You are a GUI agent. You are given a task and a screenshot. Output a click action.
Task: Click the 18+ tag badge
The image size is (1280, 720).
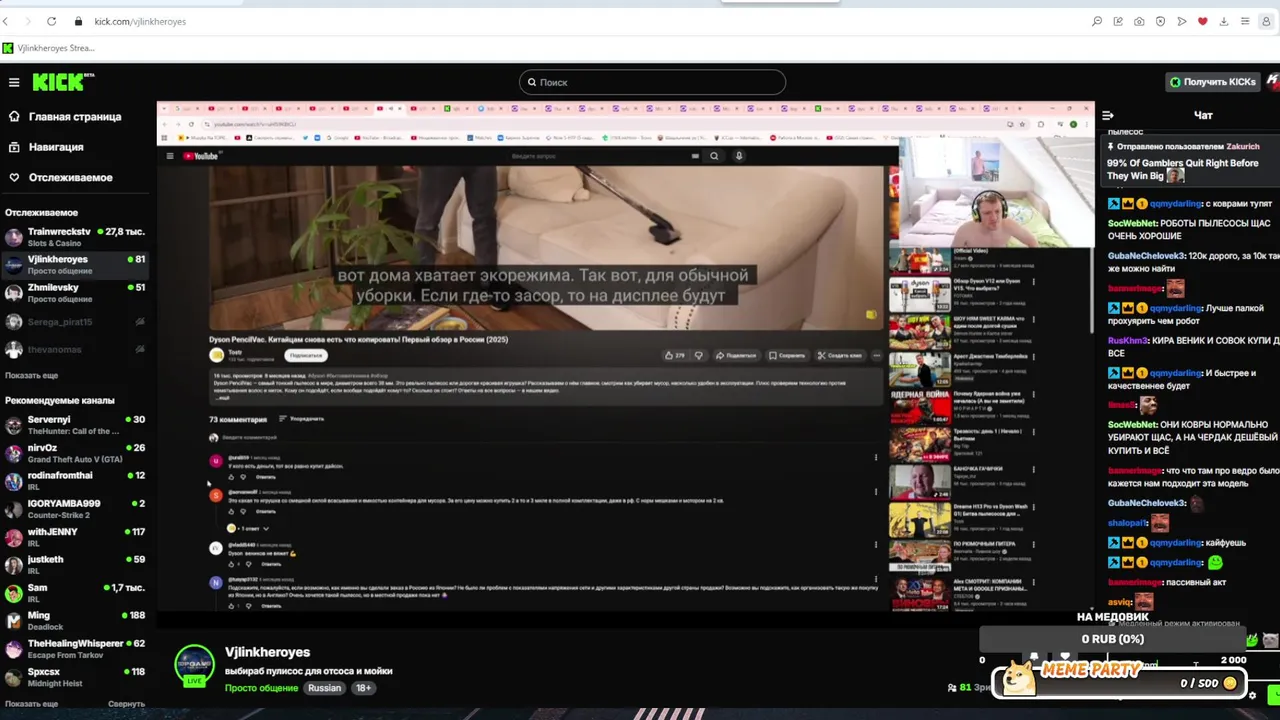[x=363, y=688]
